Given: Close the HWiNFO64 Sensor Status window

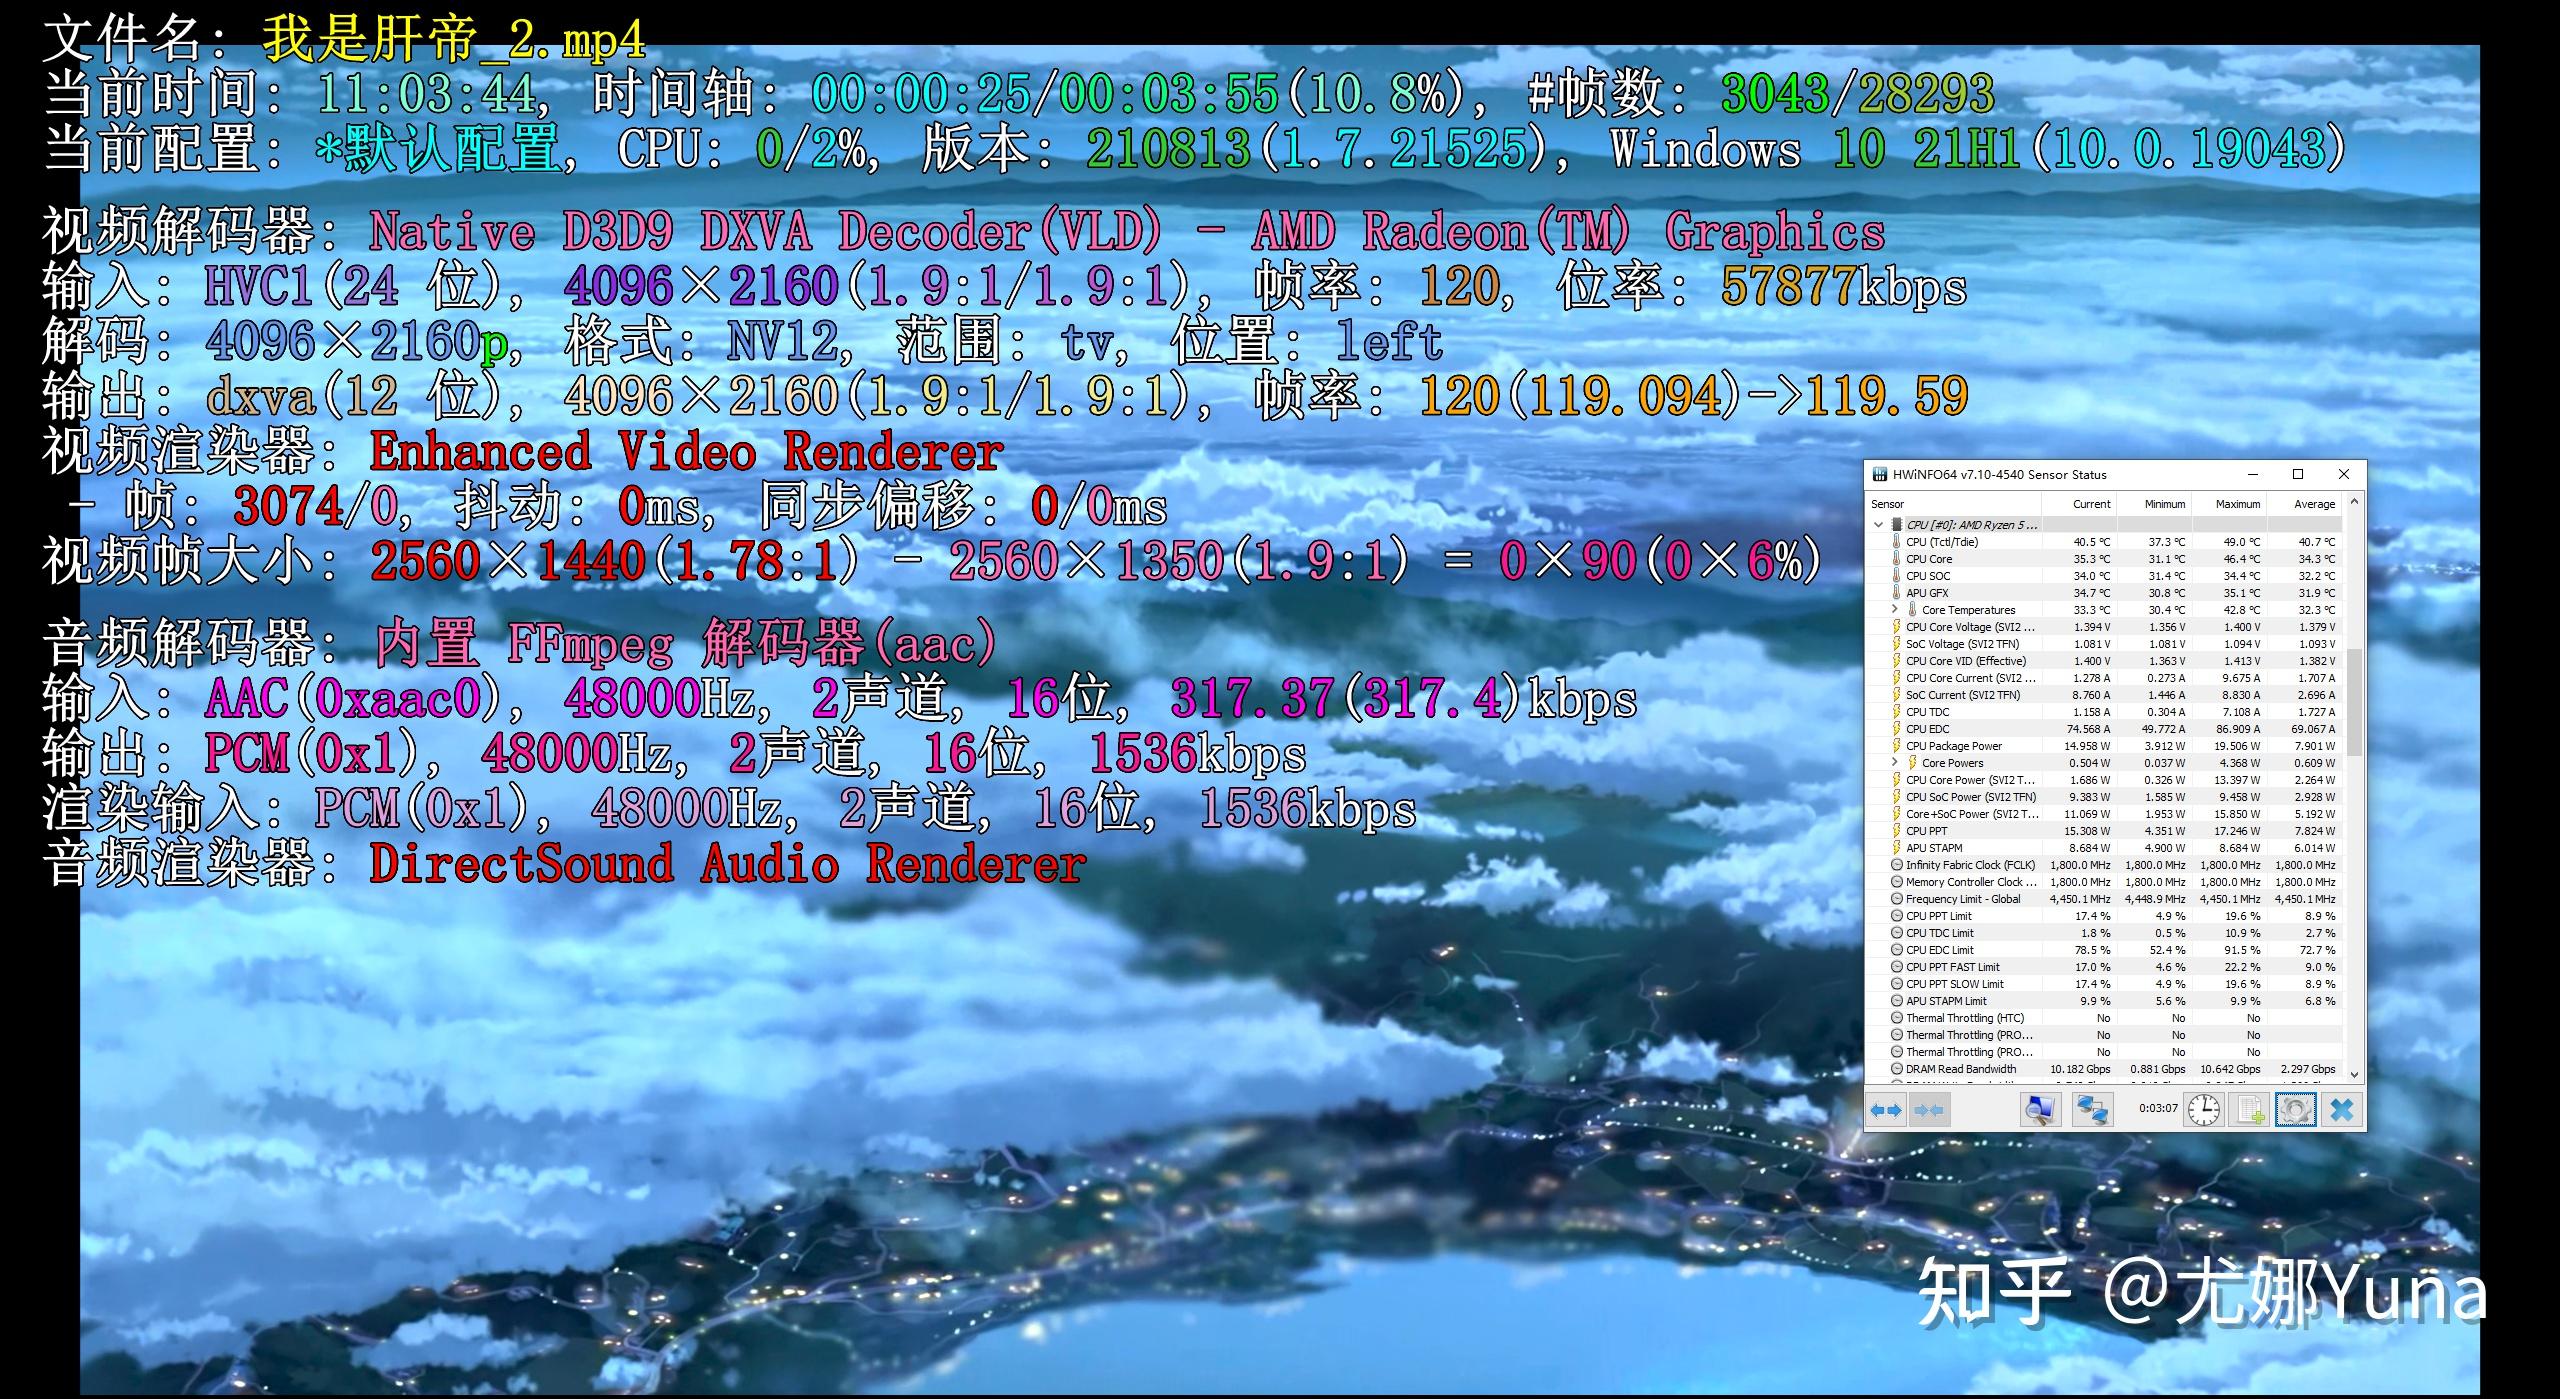Looking at the screenshot, I should [x=2343, y=475].
